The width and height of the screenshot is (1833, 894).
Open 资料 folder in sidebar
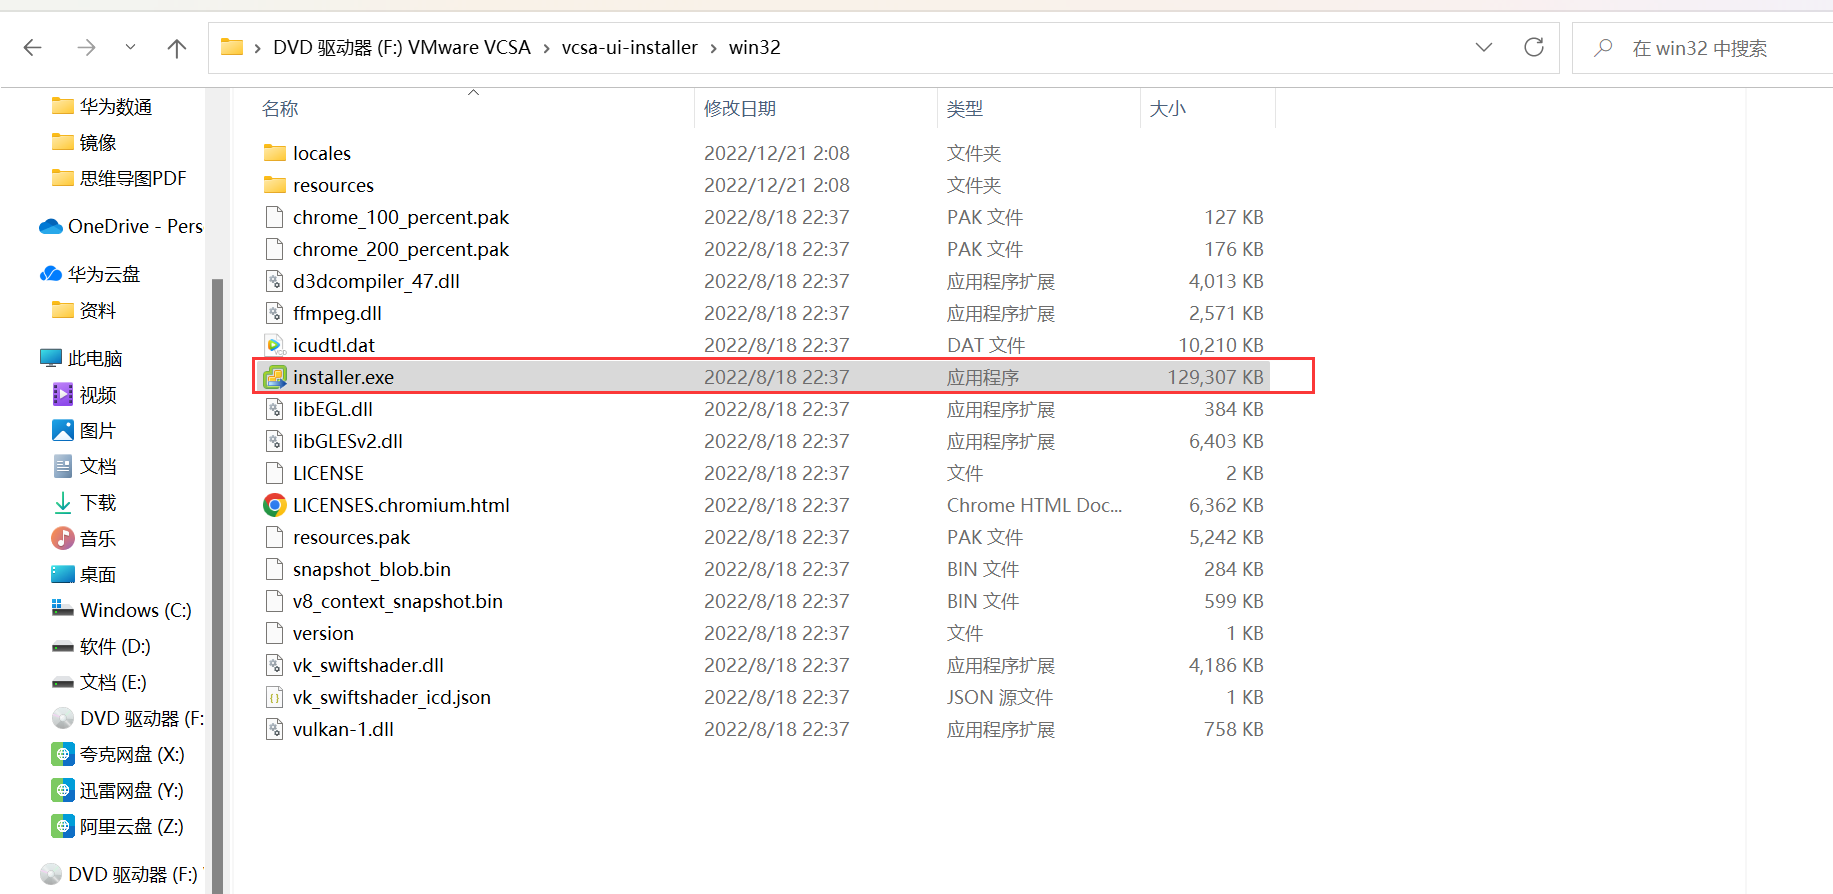point(98,310)
